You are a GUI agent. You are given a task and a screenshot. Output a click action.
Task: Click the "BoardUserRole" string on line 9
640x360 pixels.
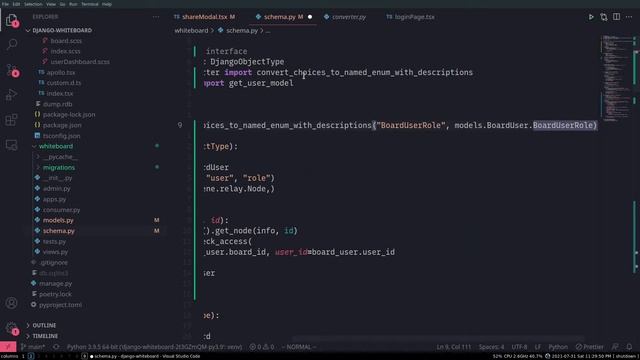point(411,125)
